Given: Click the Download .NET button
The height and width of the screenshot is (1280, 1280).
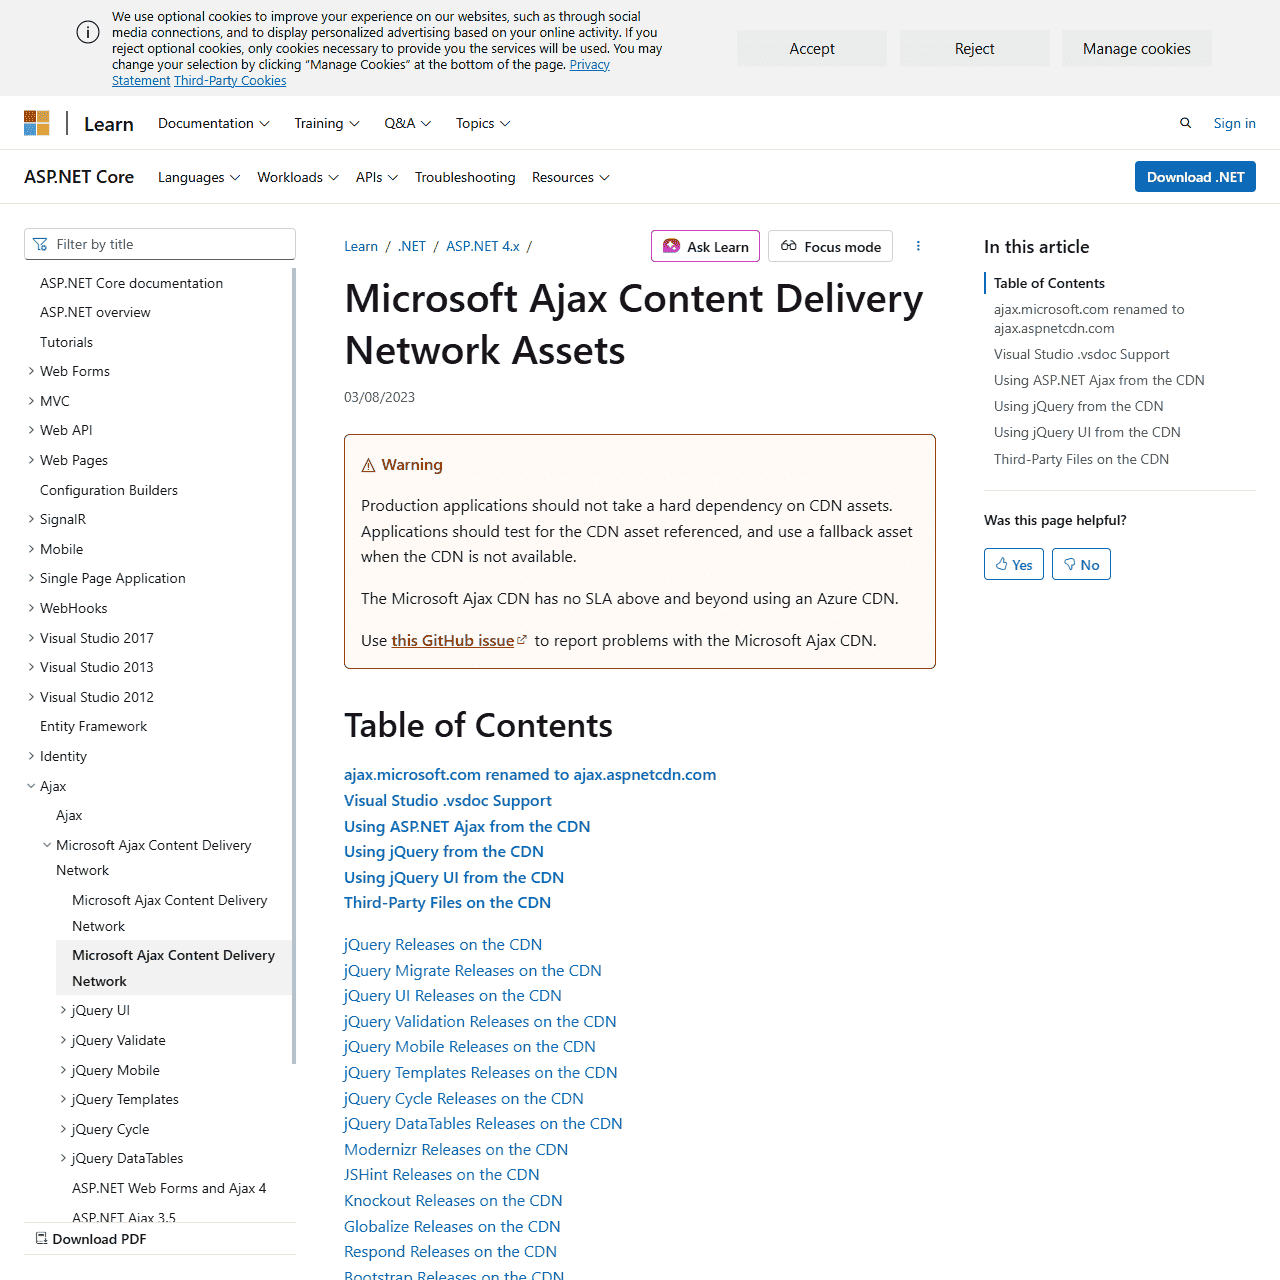Looking at the screenshot, I should (x=1195, y=176).
